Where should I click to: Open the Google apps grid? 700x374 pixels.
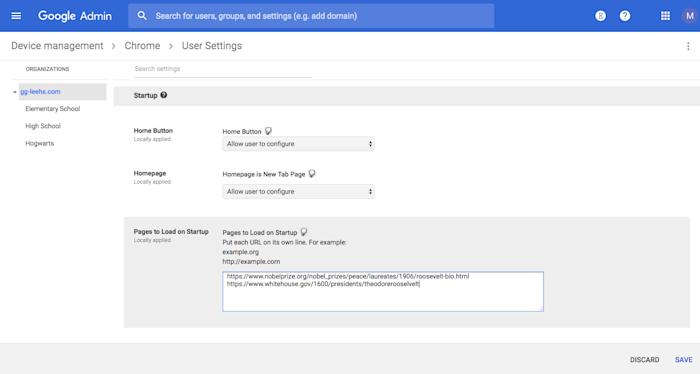click(x=665, y=16)
